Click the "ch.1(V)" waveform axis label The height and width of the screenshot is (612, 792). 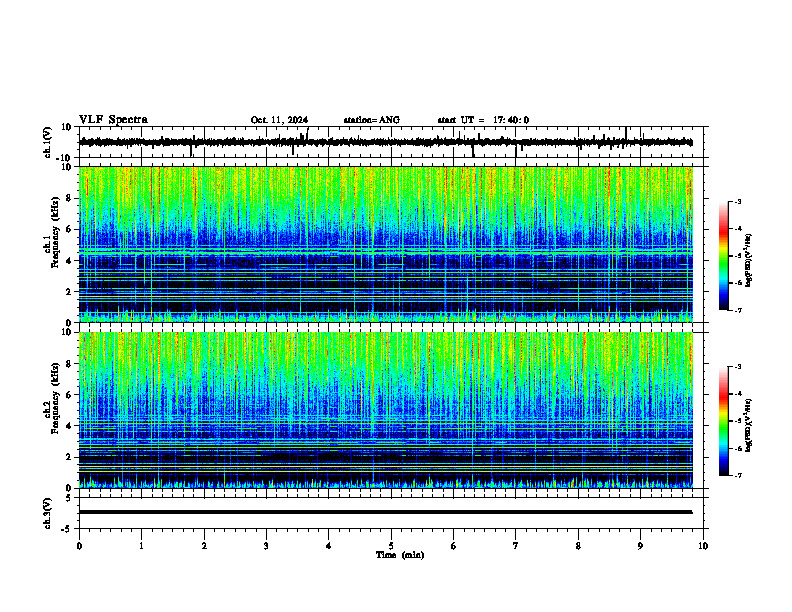tap(48, 142)
